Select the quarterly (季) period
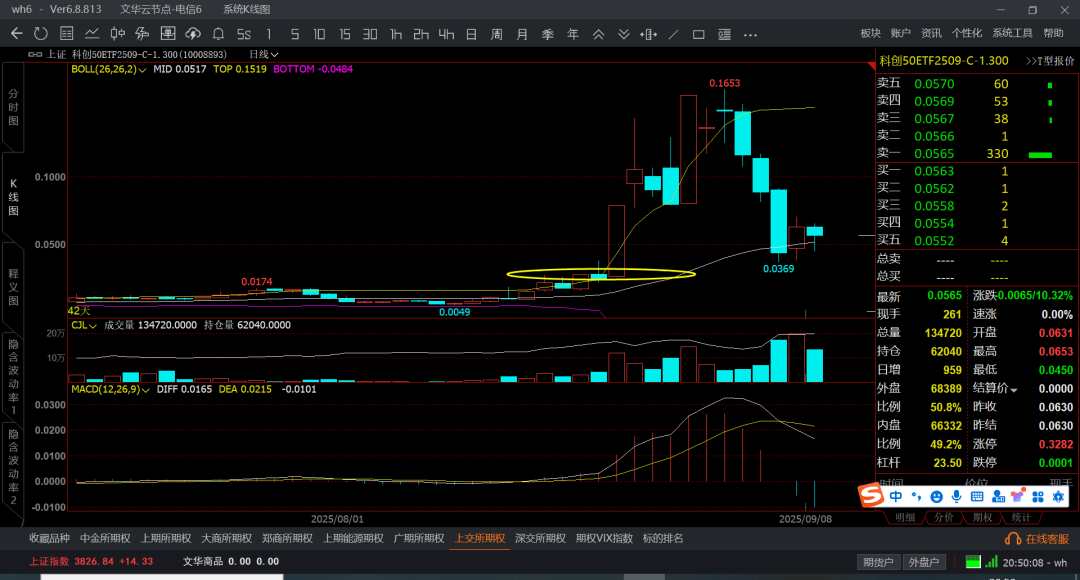Image resolution: width=1080 pixels, height=580 pixels. 548,34
